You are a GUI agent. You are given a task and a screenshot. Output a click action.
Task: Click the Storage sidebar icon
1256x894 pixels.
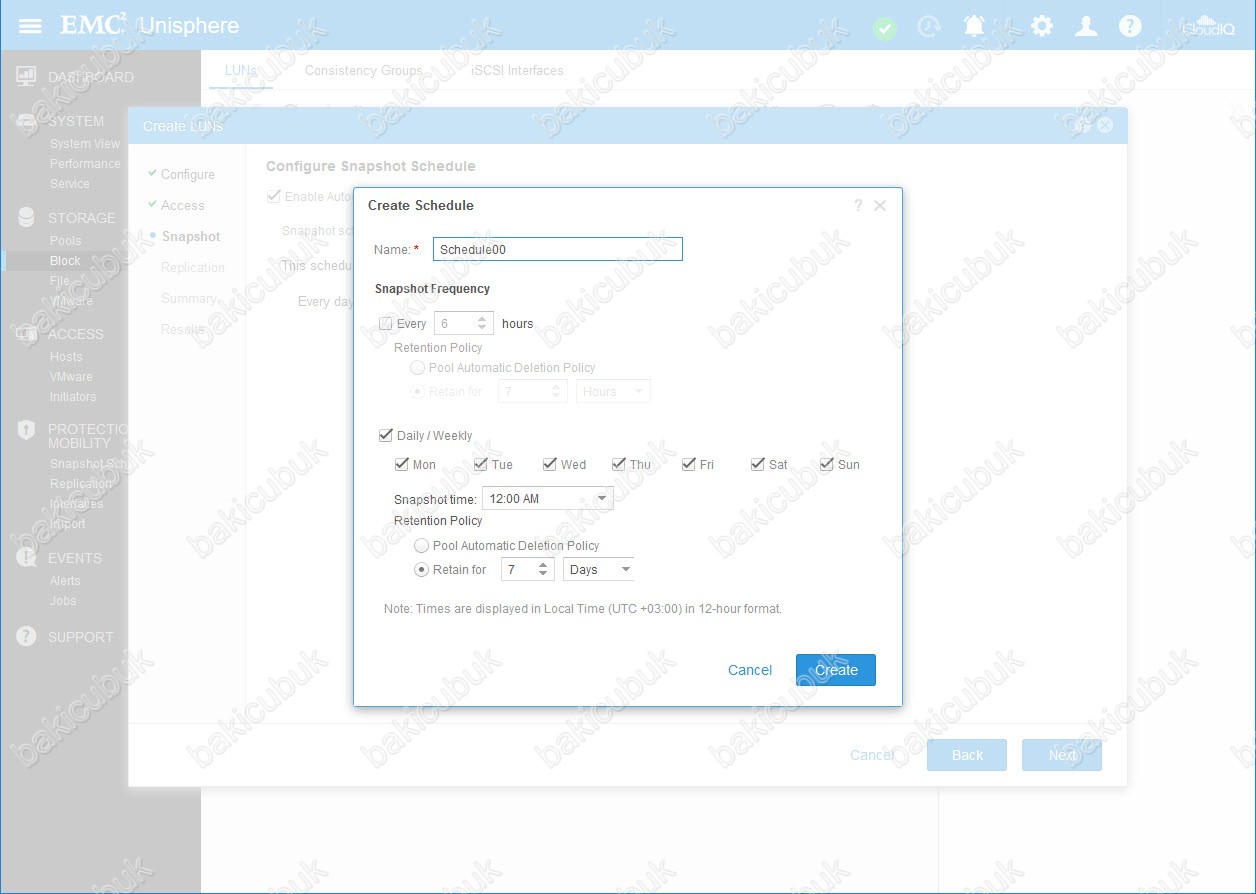pyautogui.click(x=27, y=217)
